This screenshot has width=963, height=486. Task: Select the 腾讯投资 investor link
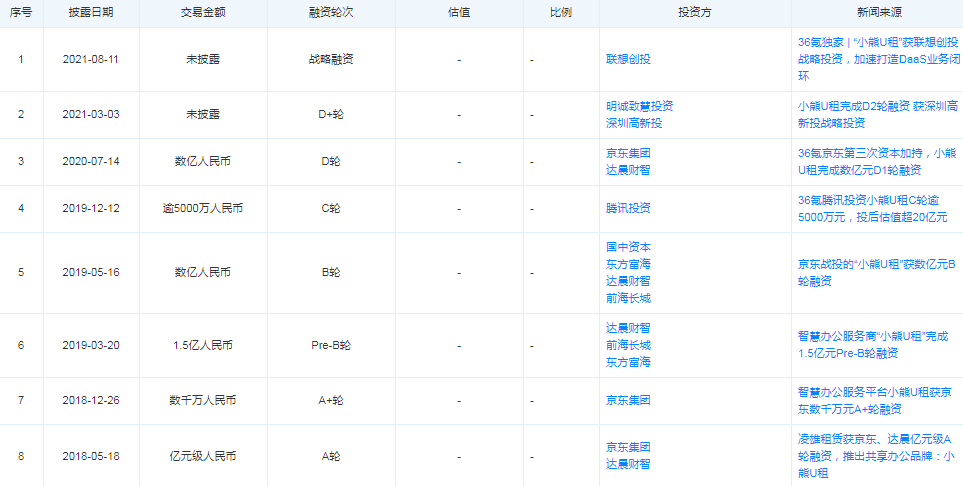(x=627, y=208)
